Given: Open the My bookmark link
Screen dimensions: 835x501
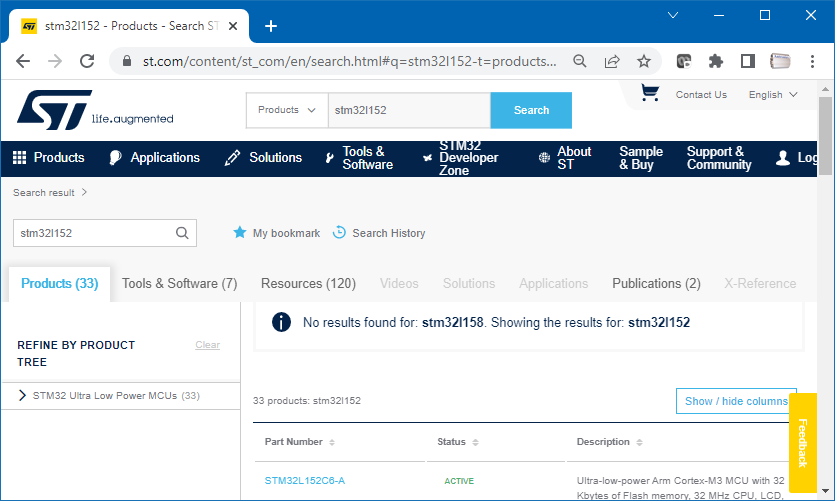Looking at the screenshot, I should tap(286, 233).
